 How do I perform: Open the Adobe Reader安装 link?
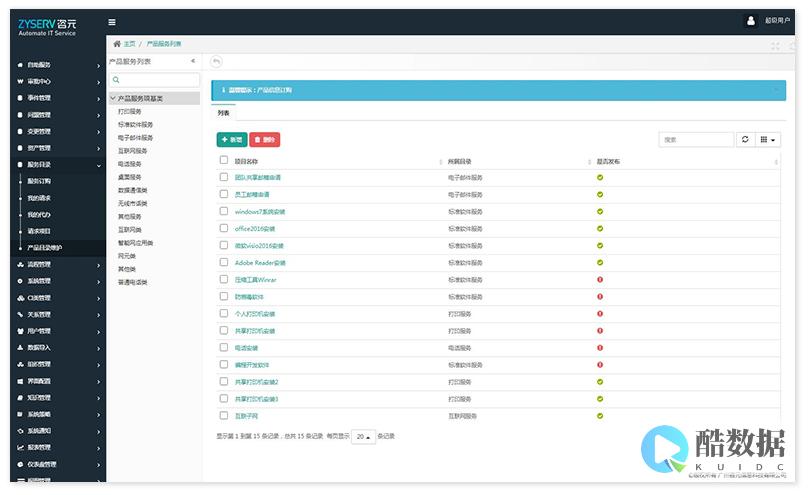pos(260,263)
